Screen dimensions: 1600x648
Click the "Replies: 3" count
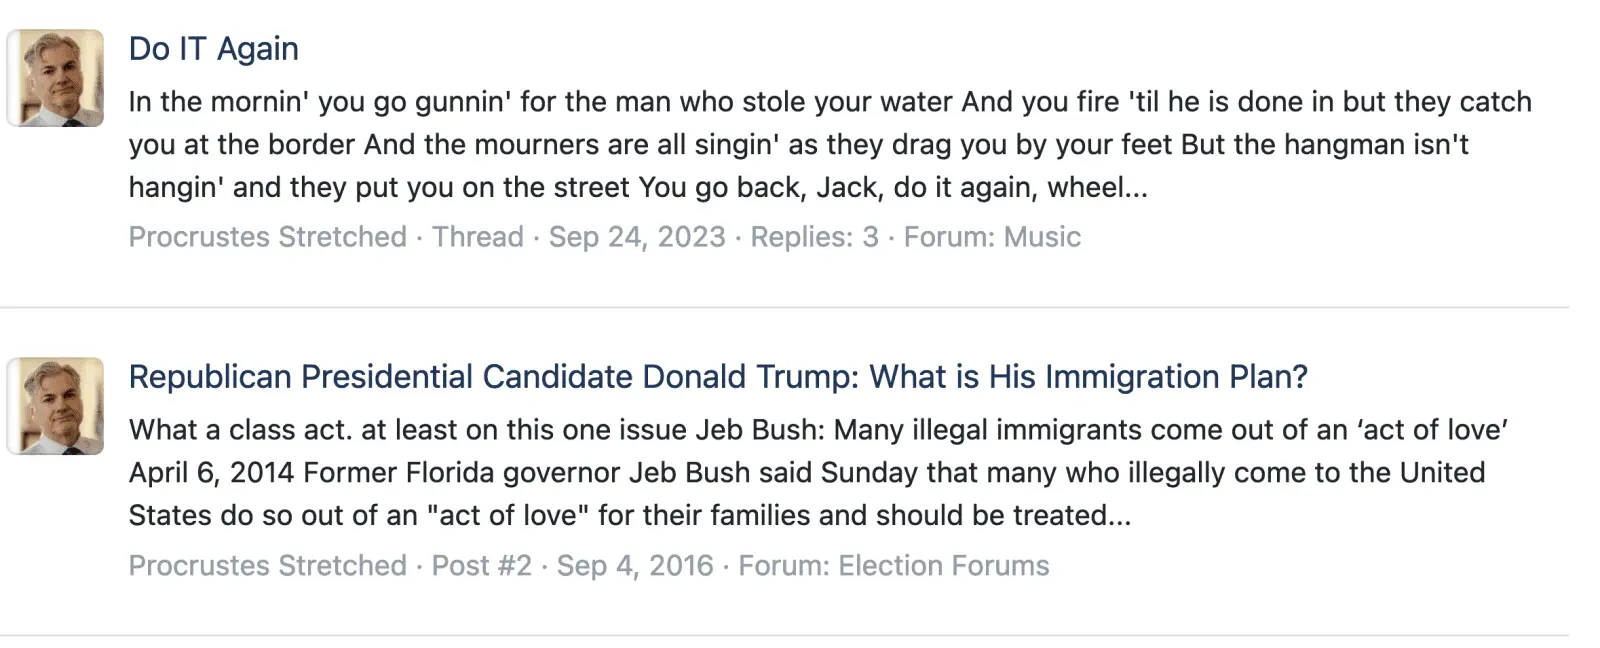(814, 237)
